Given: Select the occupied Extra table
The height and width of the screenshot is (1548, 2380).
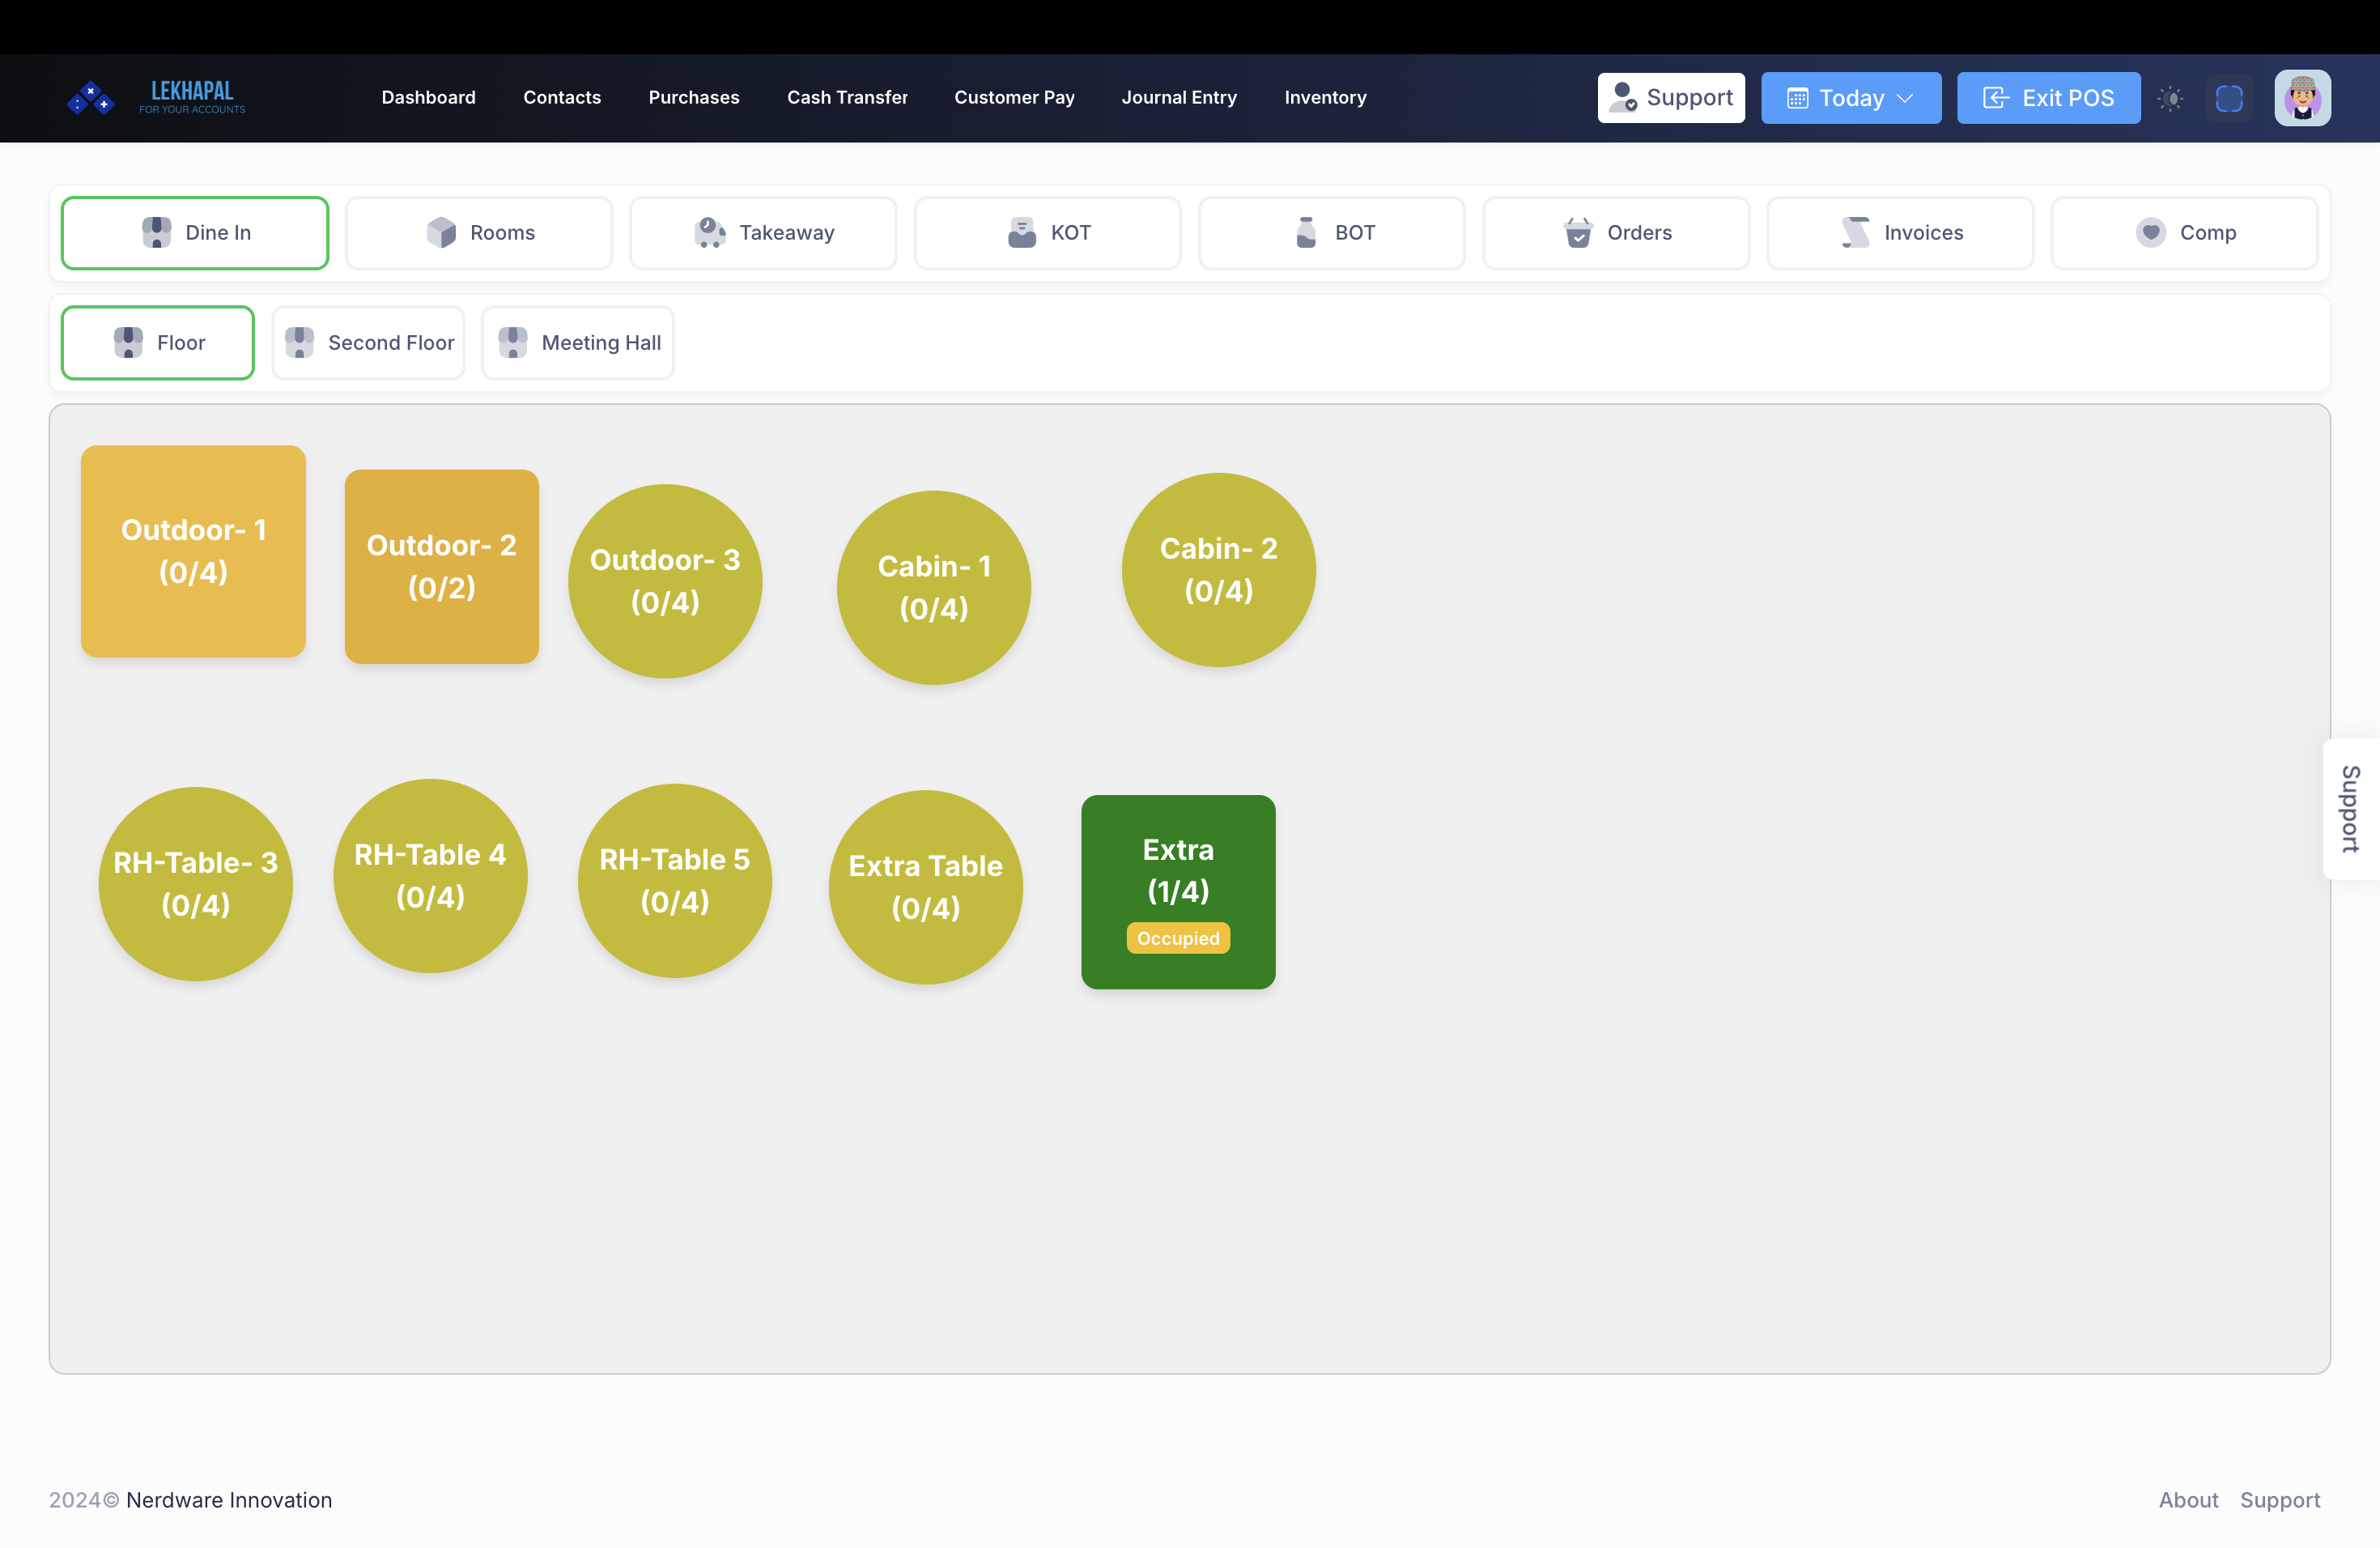Looking at the screenshot, I should coord(1178,891).
